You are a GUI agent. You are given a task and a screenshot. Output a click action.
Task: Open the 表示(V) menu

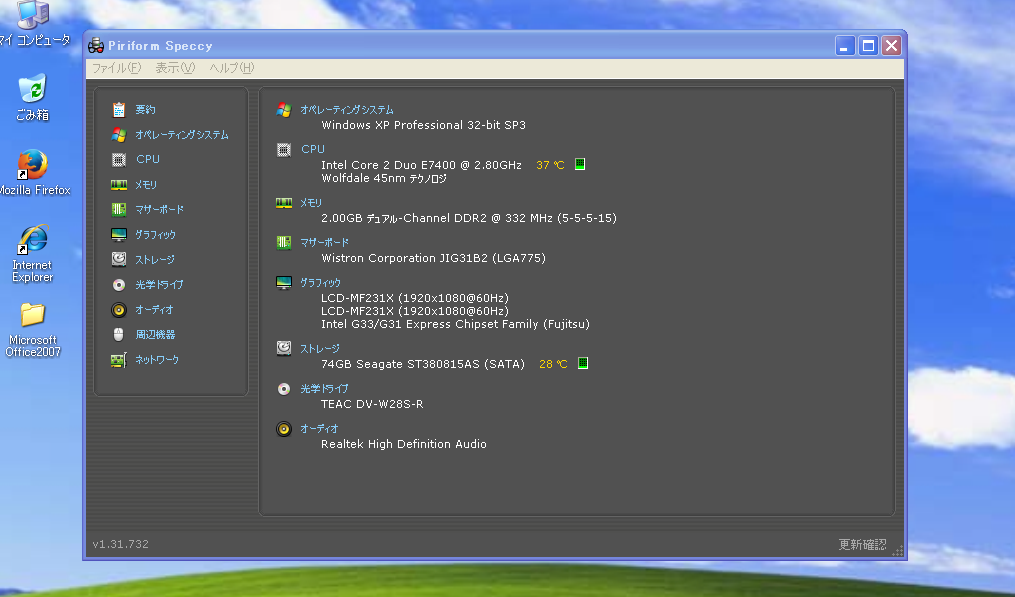(175, 68)
